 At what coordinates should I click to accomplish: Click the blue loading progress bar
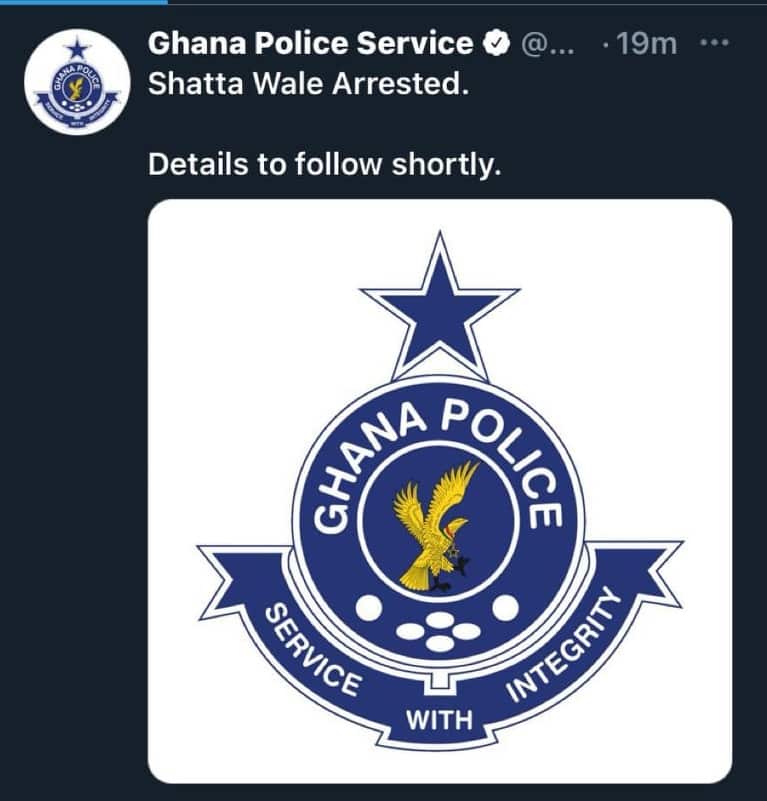[x=84, y=2]
